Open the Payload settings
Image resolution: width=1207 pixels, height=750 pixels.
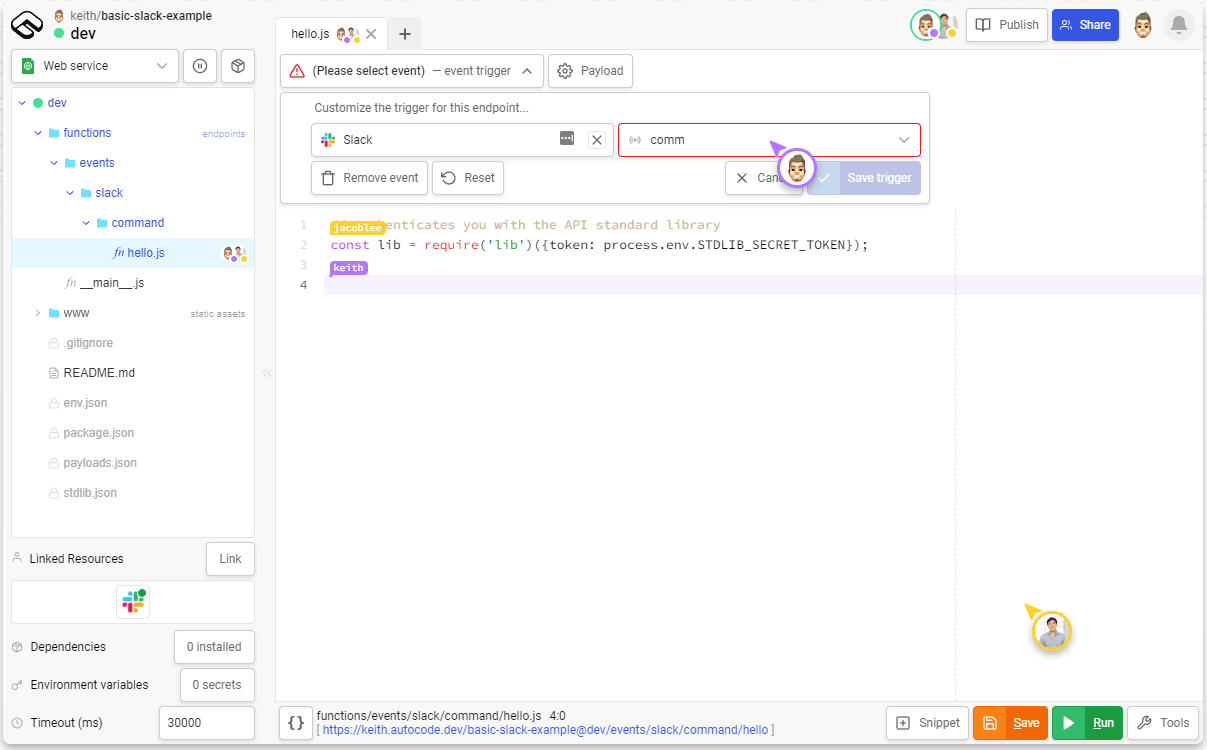tap(590, 71)
